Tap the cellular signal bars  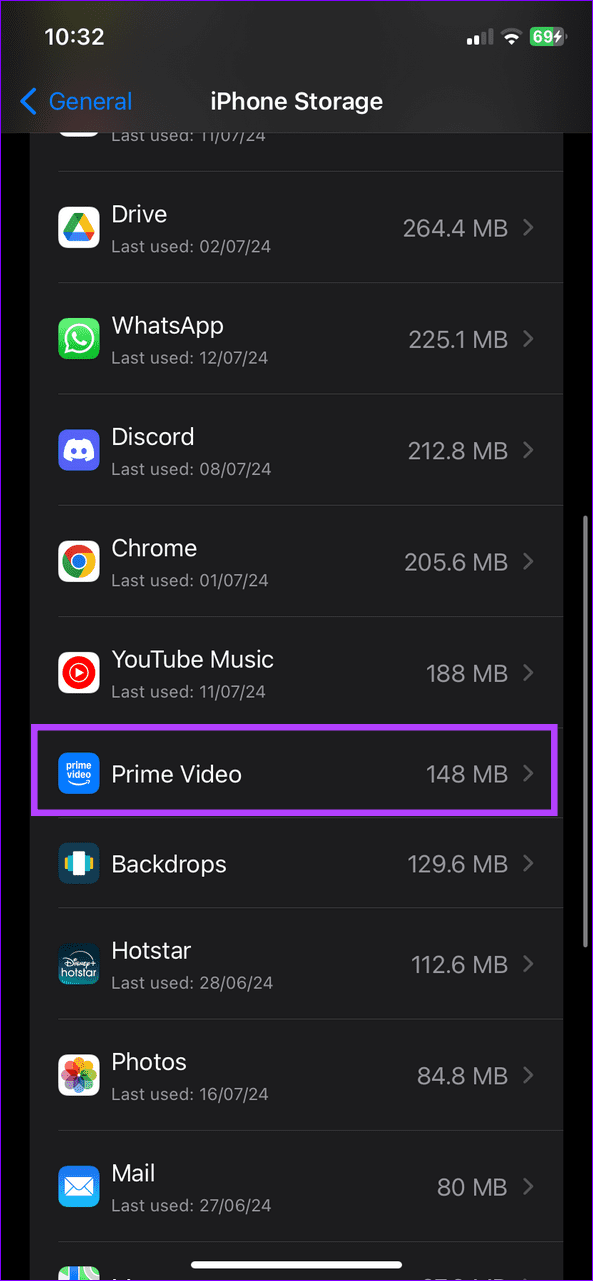[x=477, y=37]
